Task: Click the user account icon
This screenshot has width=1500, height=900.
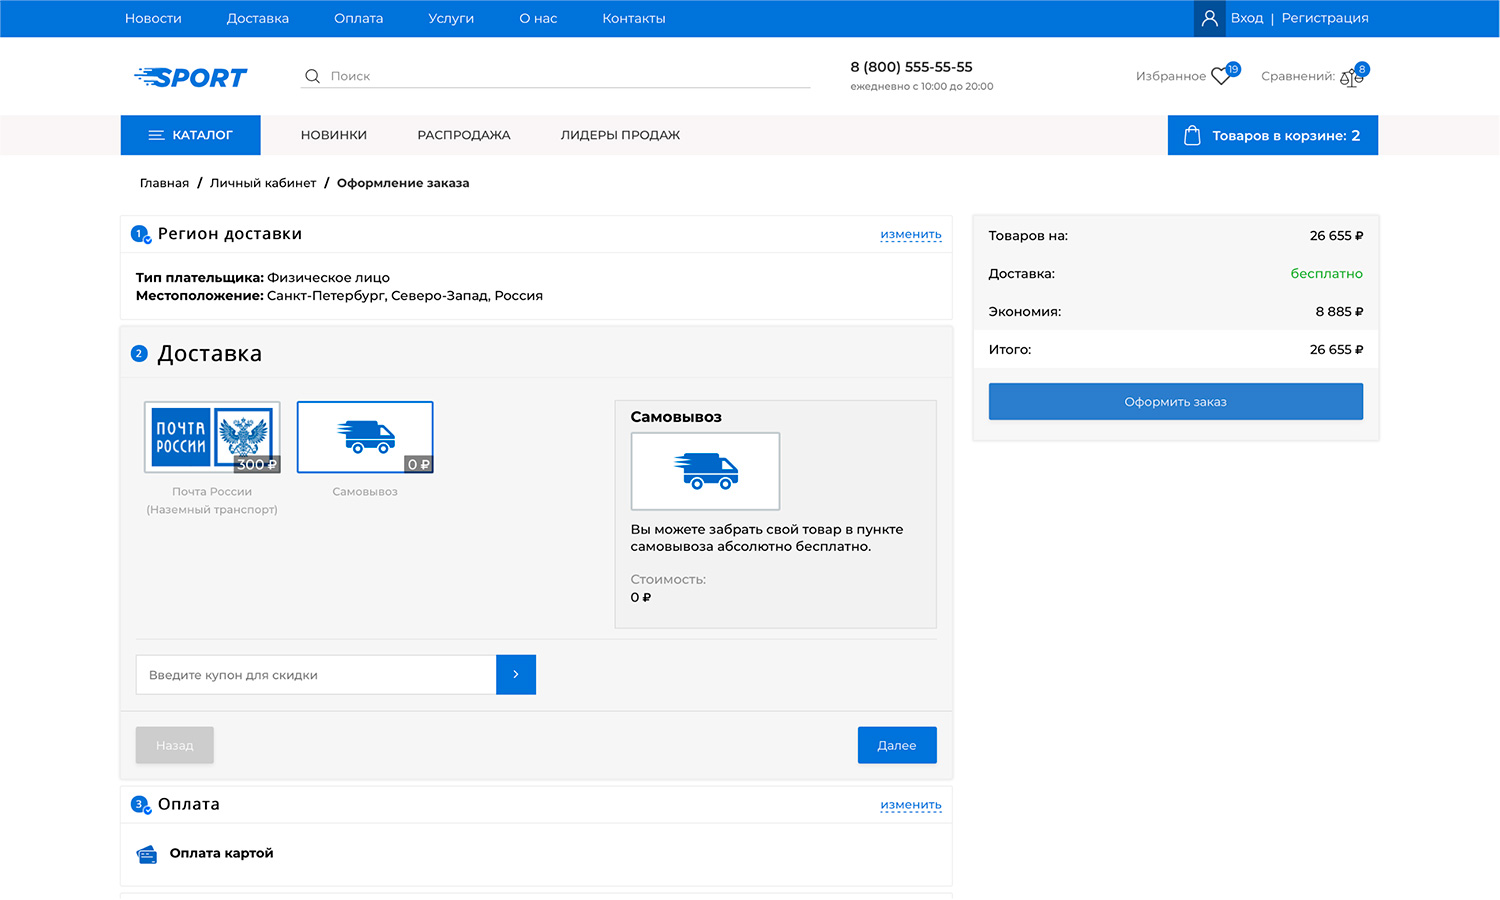Action: click(1209, 18)
